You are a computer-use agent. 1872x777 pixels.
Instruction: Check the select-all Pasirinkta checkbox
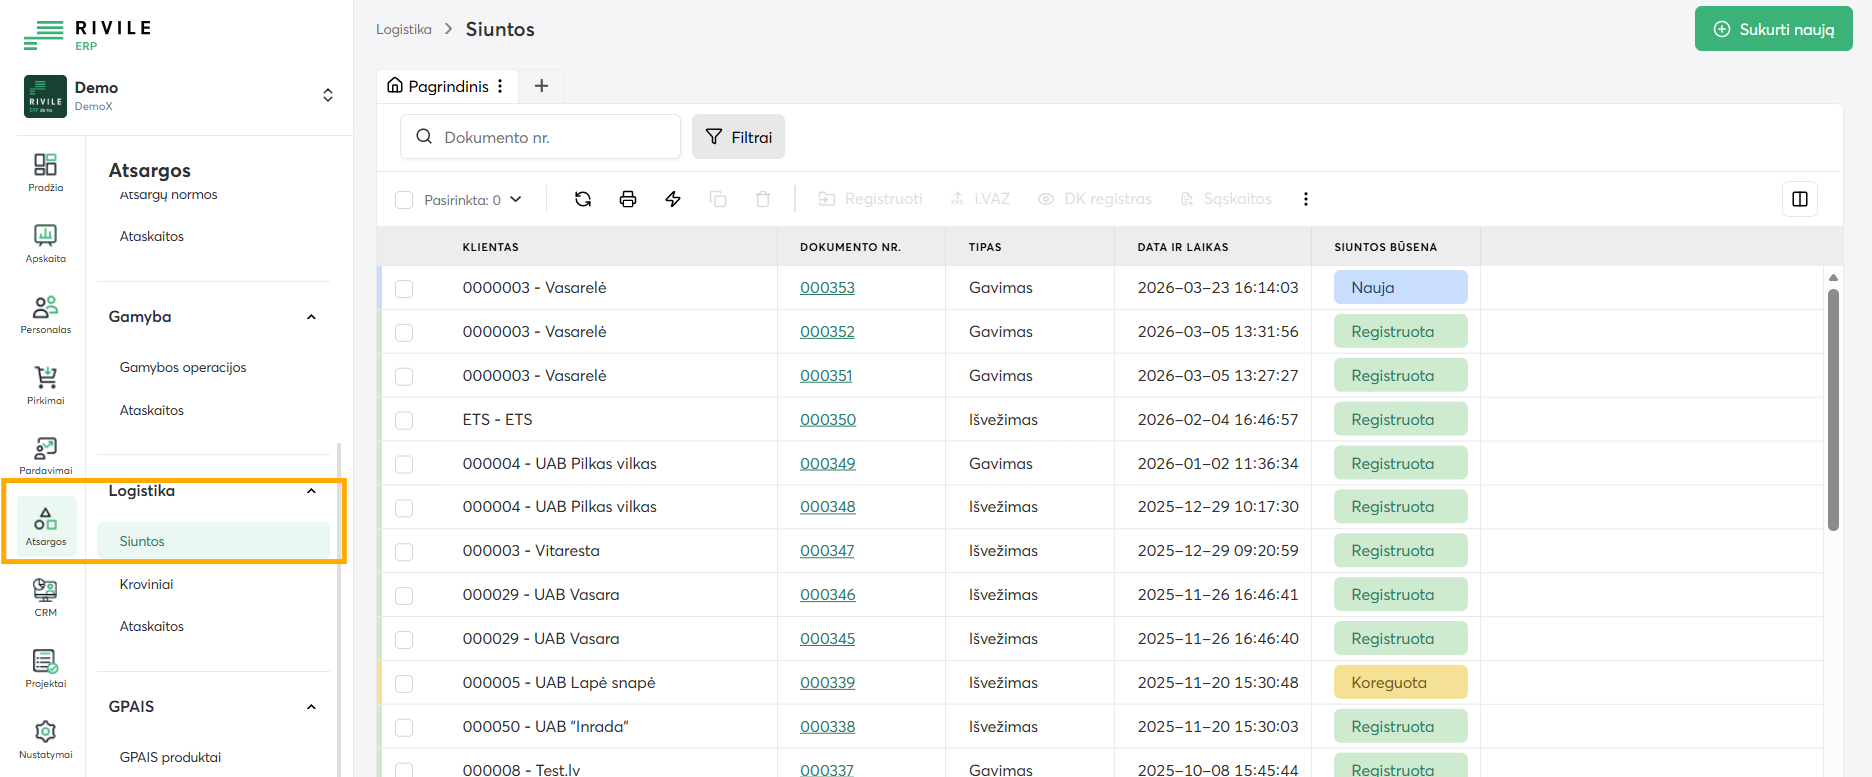coord(404,200)
